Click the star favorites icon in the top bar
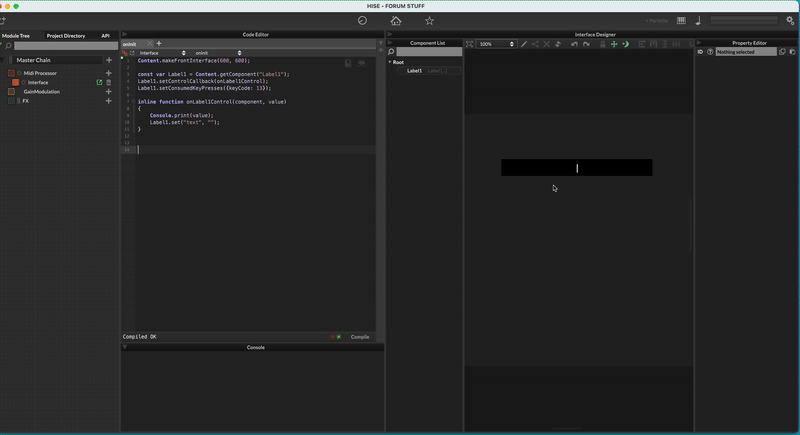Screen dimensions: 800x435 (430, 21)
